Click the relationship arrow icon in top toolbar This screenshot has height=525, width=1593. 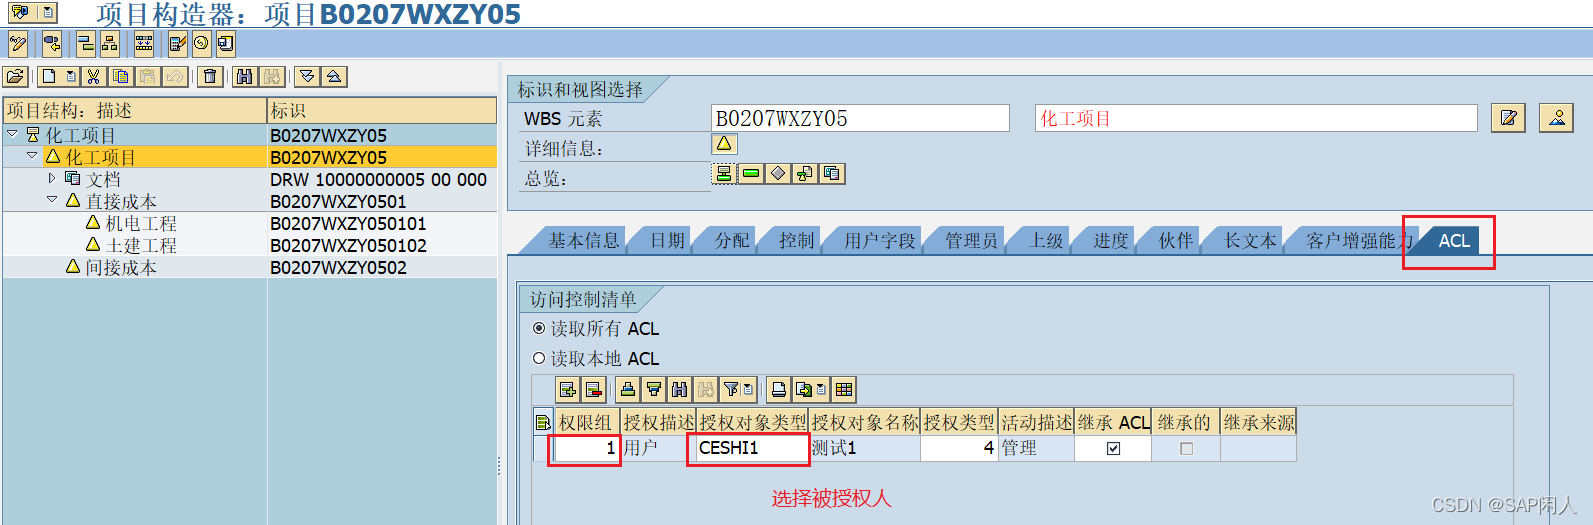[51, 43]
